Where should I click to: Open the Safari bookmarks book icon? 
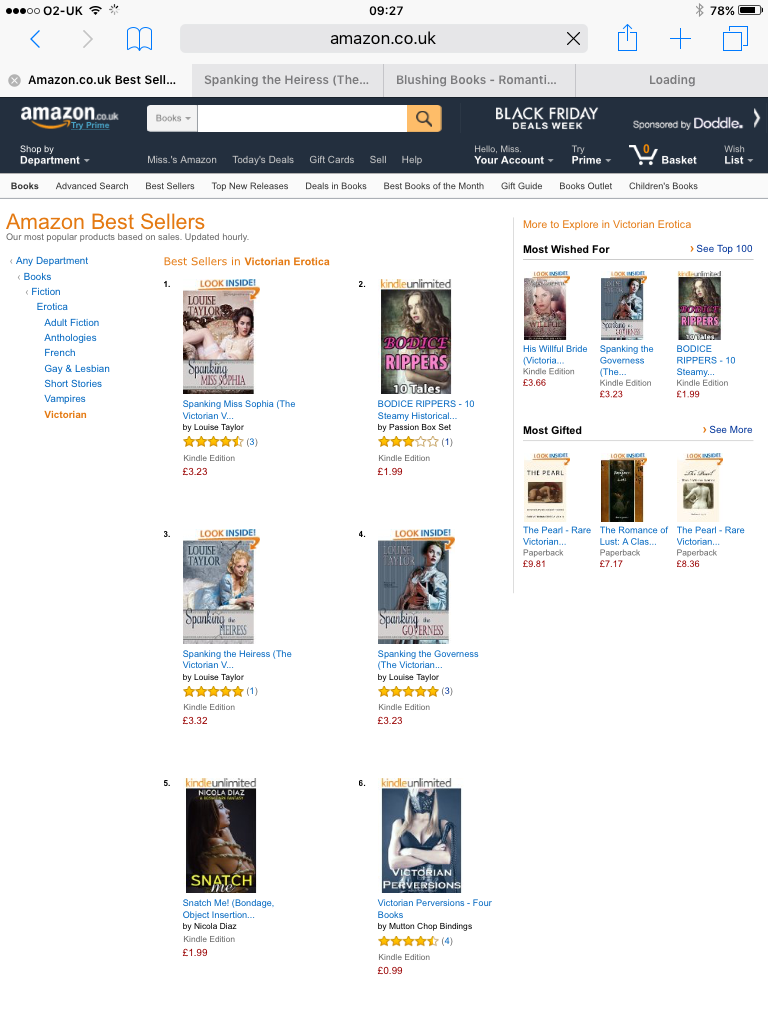coord(139,39)
